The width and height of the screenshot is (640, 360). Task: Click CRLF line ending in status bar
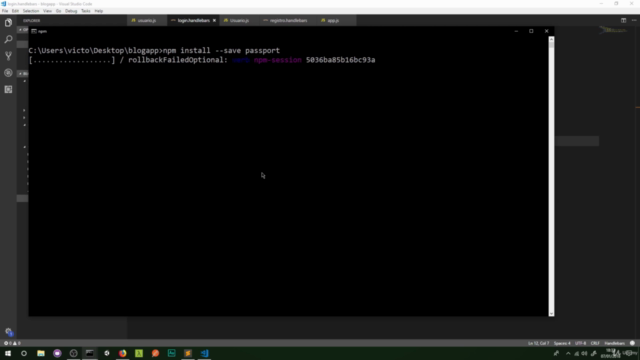click(x=595, y=343)
